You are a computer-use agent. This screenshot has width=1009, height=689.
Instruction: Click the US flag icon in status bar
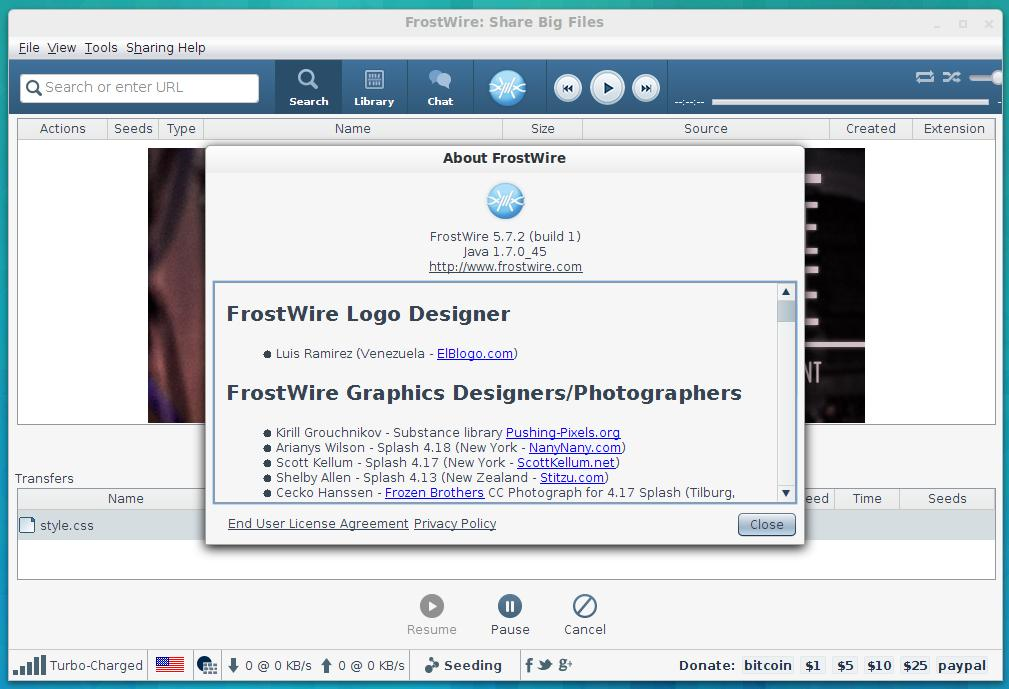[170, 665]
